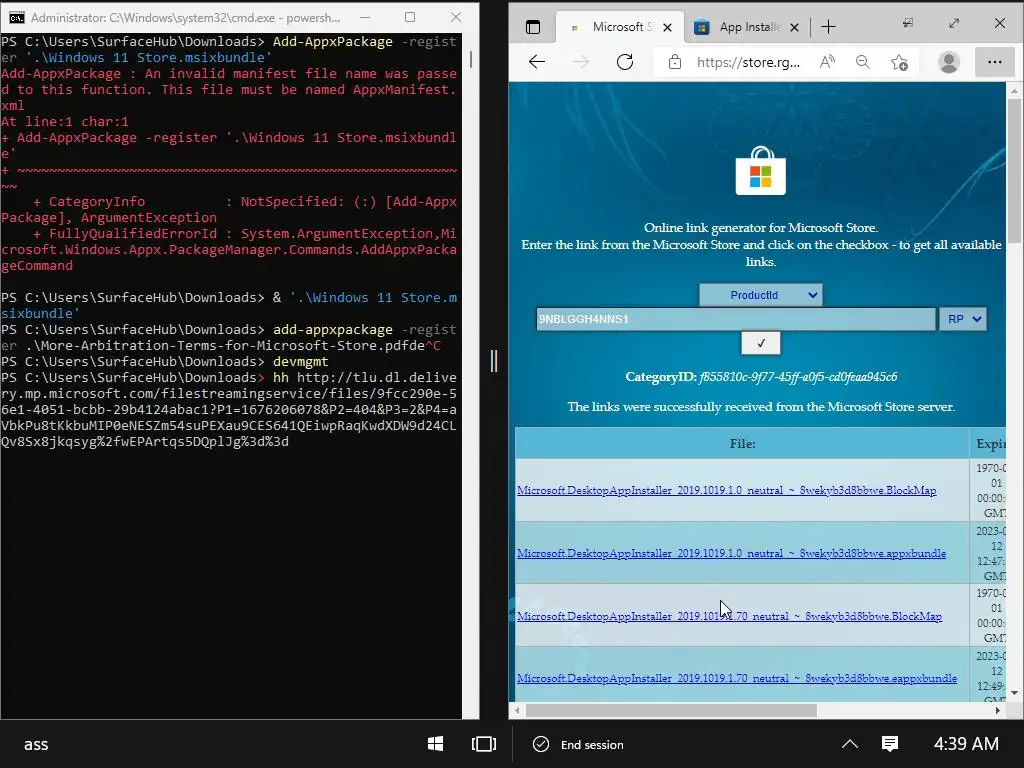1024x768 pixels.
Task: Open DesktopAppInstaller 2019.1019.1.0 appxbundle link
Action: (731, 553)
